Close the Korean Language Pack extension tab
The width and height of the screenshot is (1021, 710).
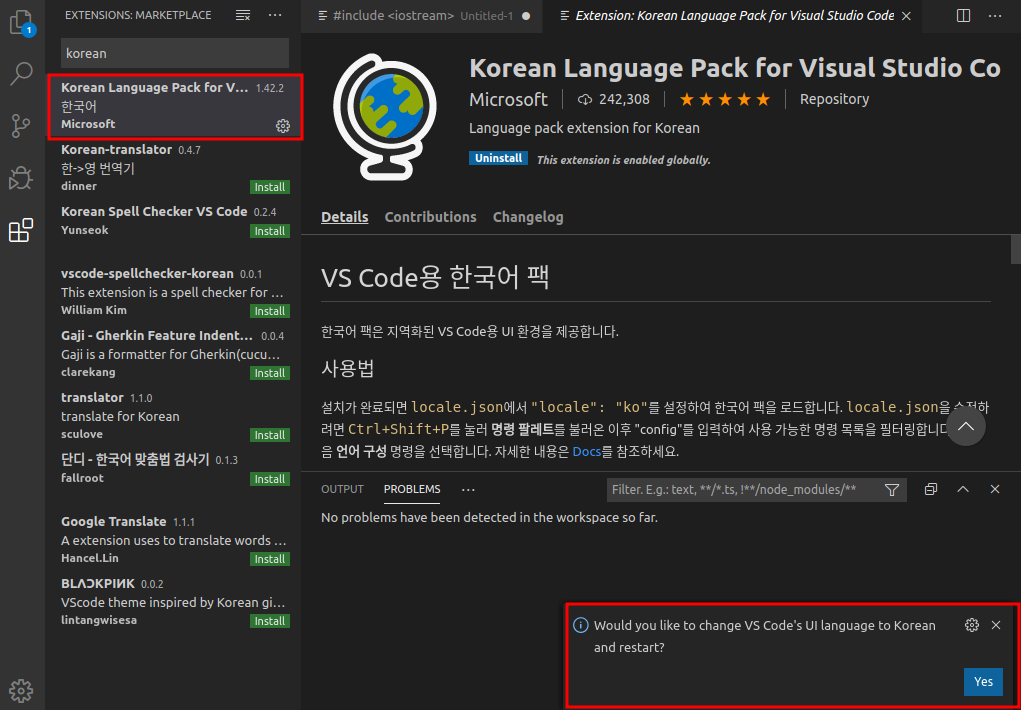pos(906,16)
